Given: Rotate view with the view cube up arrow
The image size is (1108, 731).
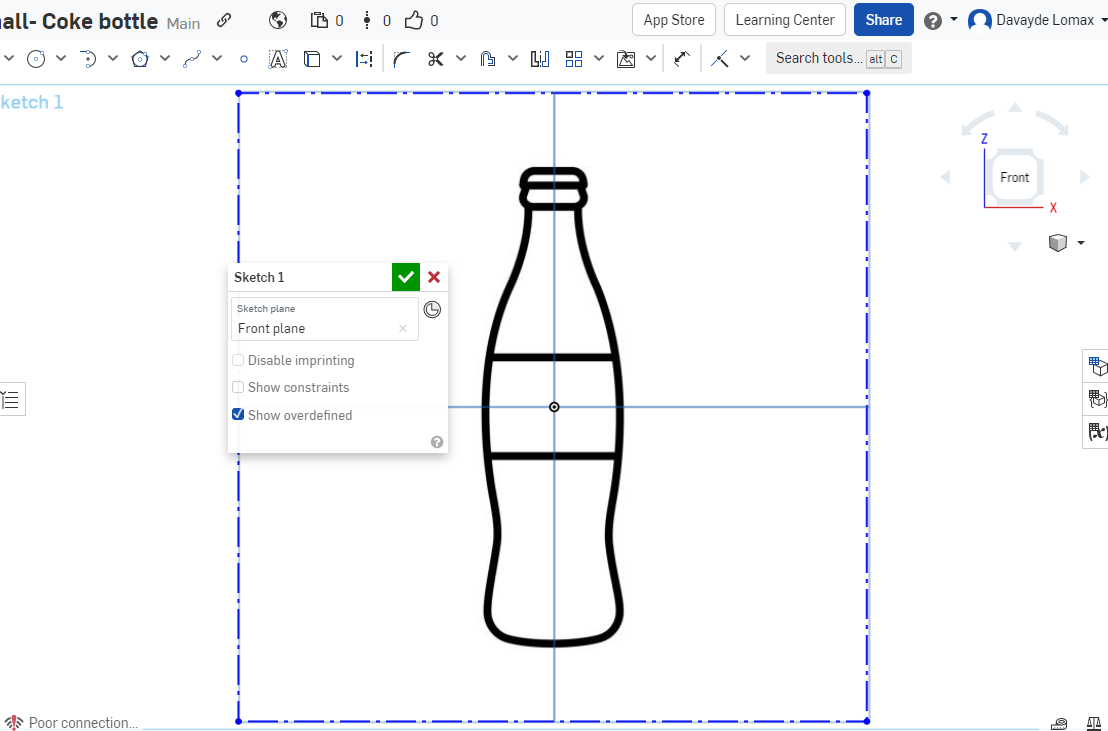Looking at the screenshot, I should (1015, 107).
